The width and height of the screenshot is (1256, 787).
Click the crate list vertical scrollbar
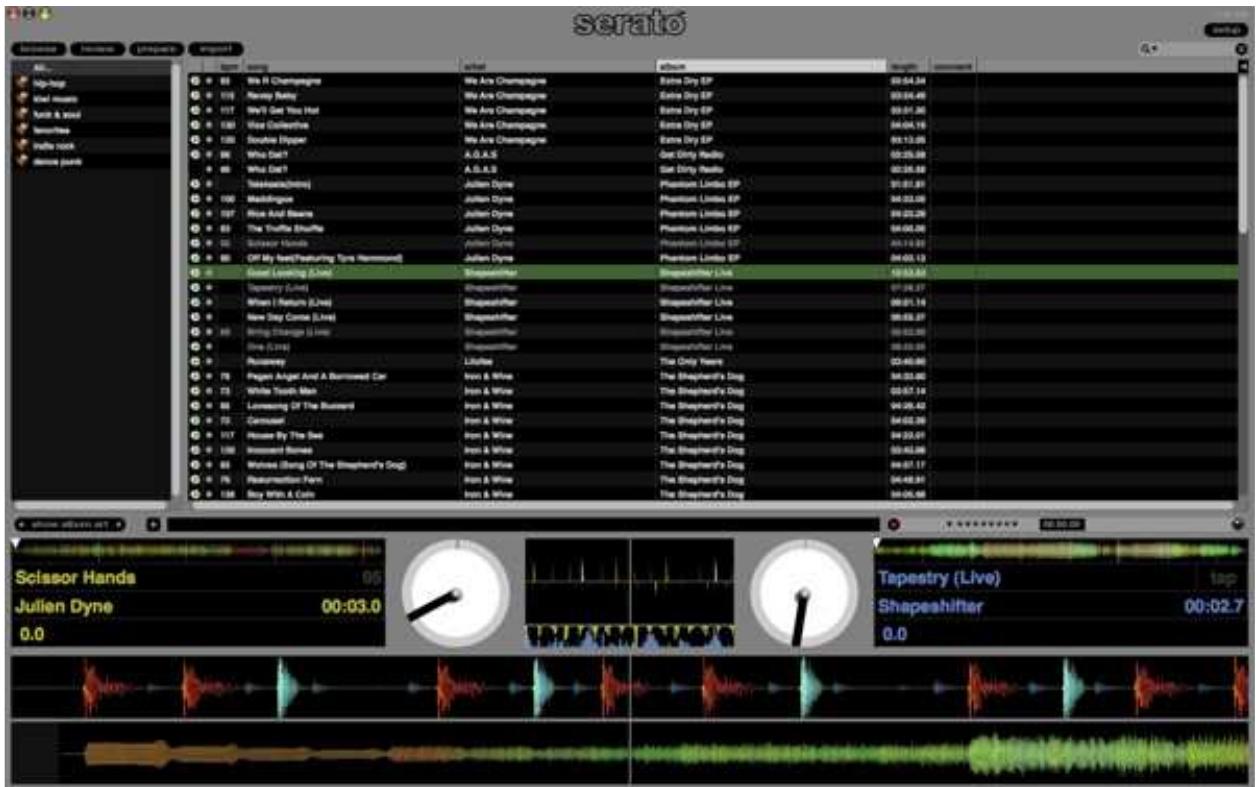[x=177, y=280]
